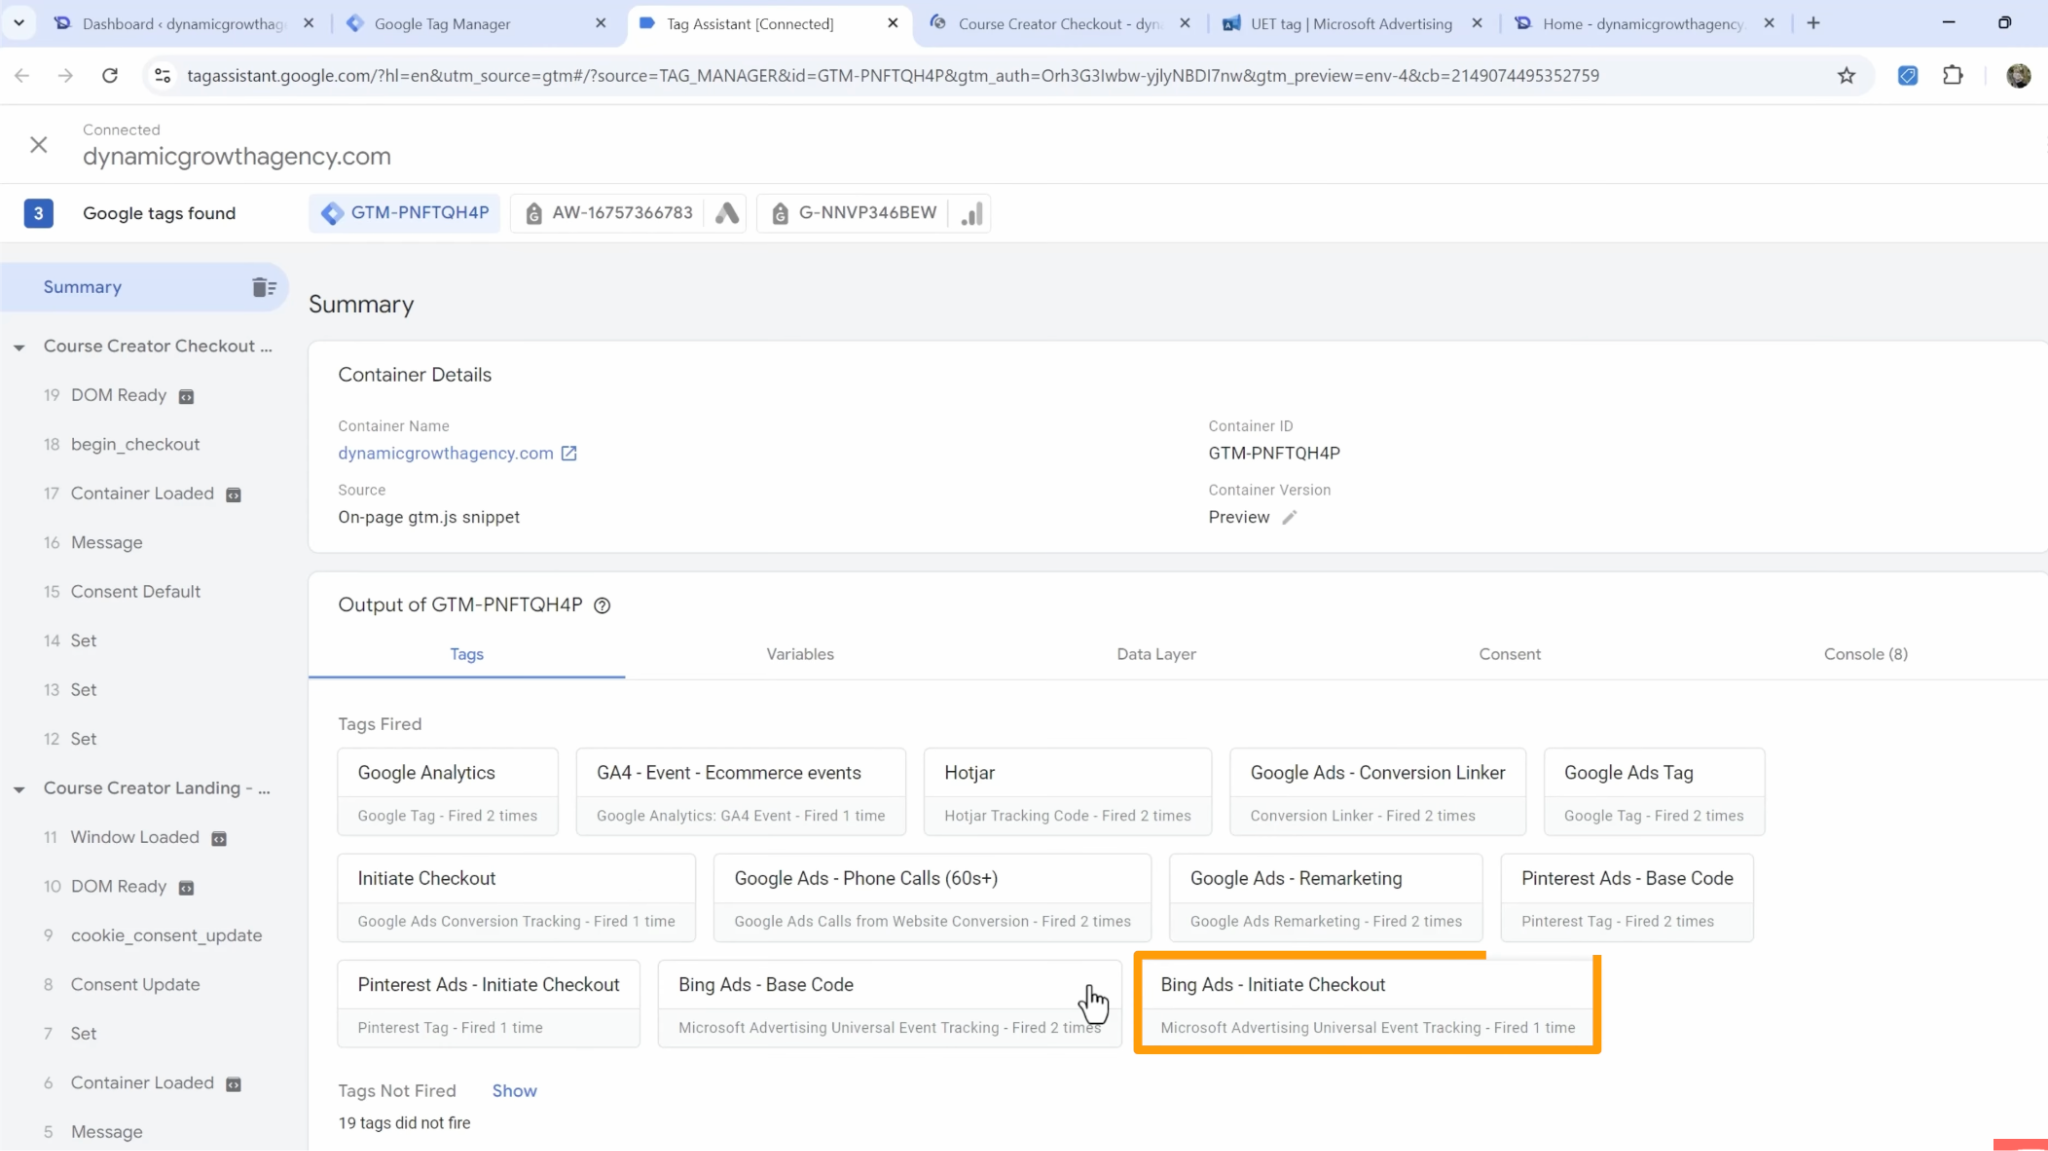Switch to the Variables tab

click(800, 654)
